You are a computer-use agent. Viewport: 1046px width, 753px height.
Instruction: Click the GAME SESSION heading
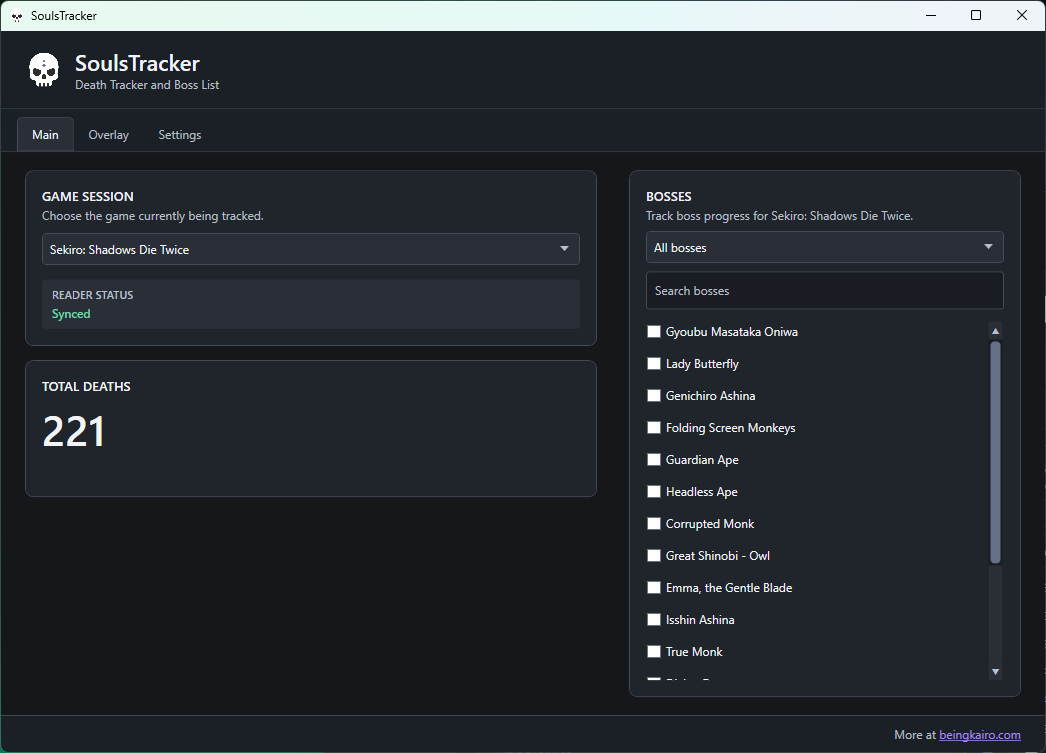pyautogui.click(x=87, y=197)
